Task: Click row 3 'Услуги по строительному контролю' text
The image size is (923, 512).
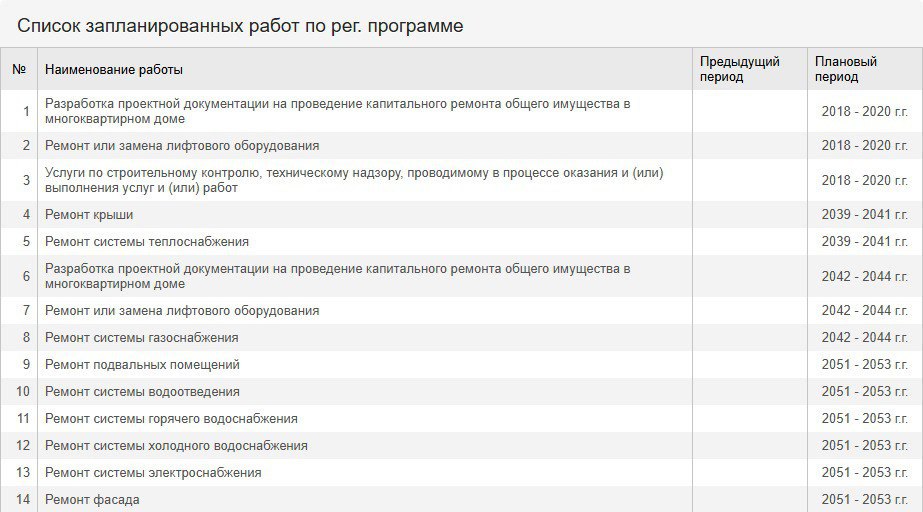Action: tap(354, 180)
